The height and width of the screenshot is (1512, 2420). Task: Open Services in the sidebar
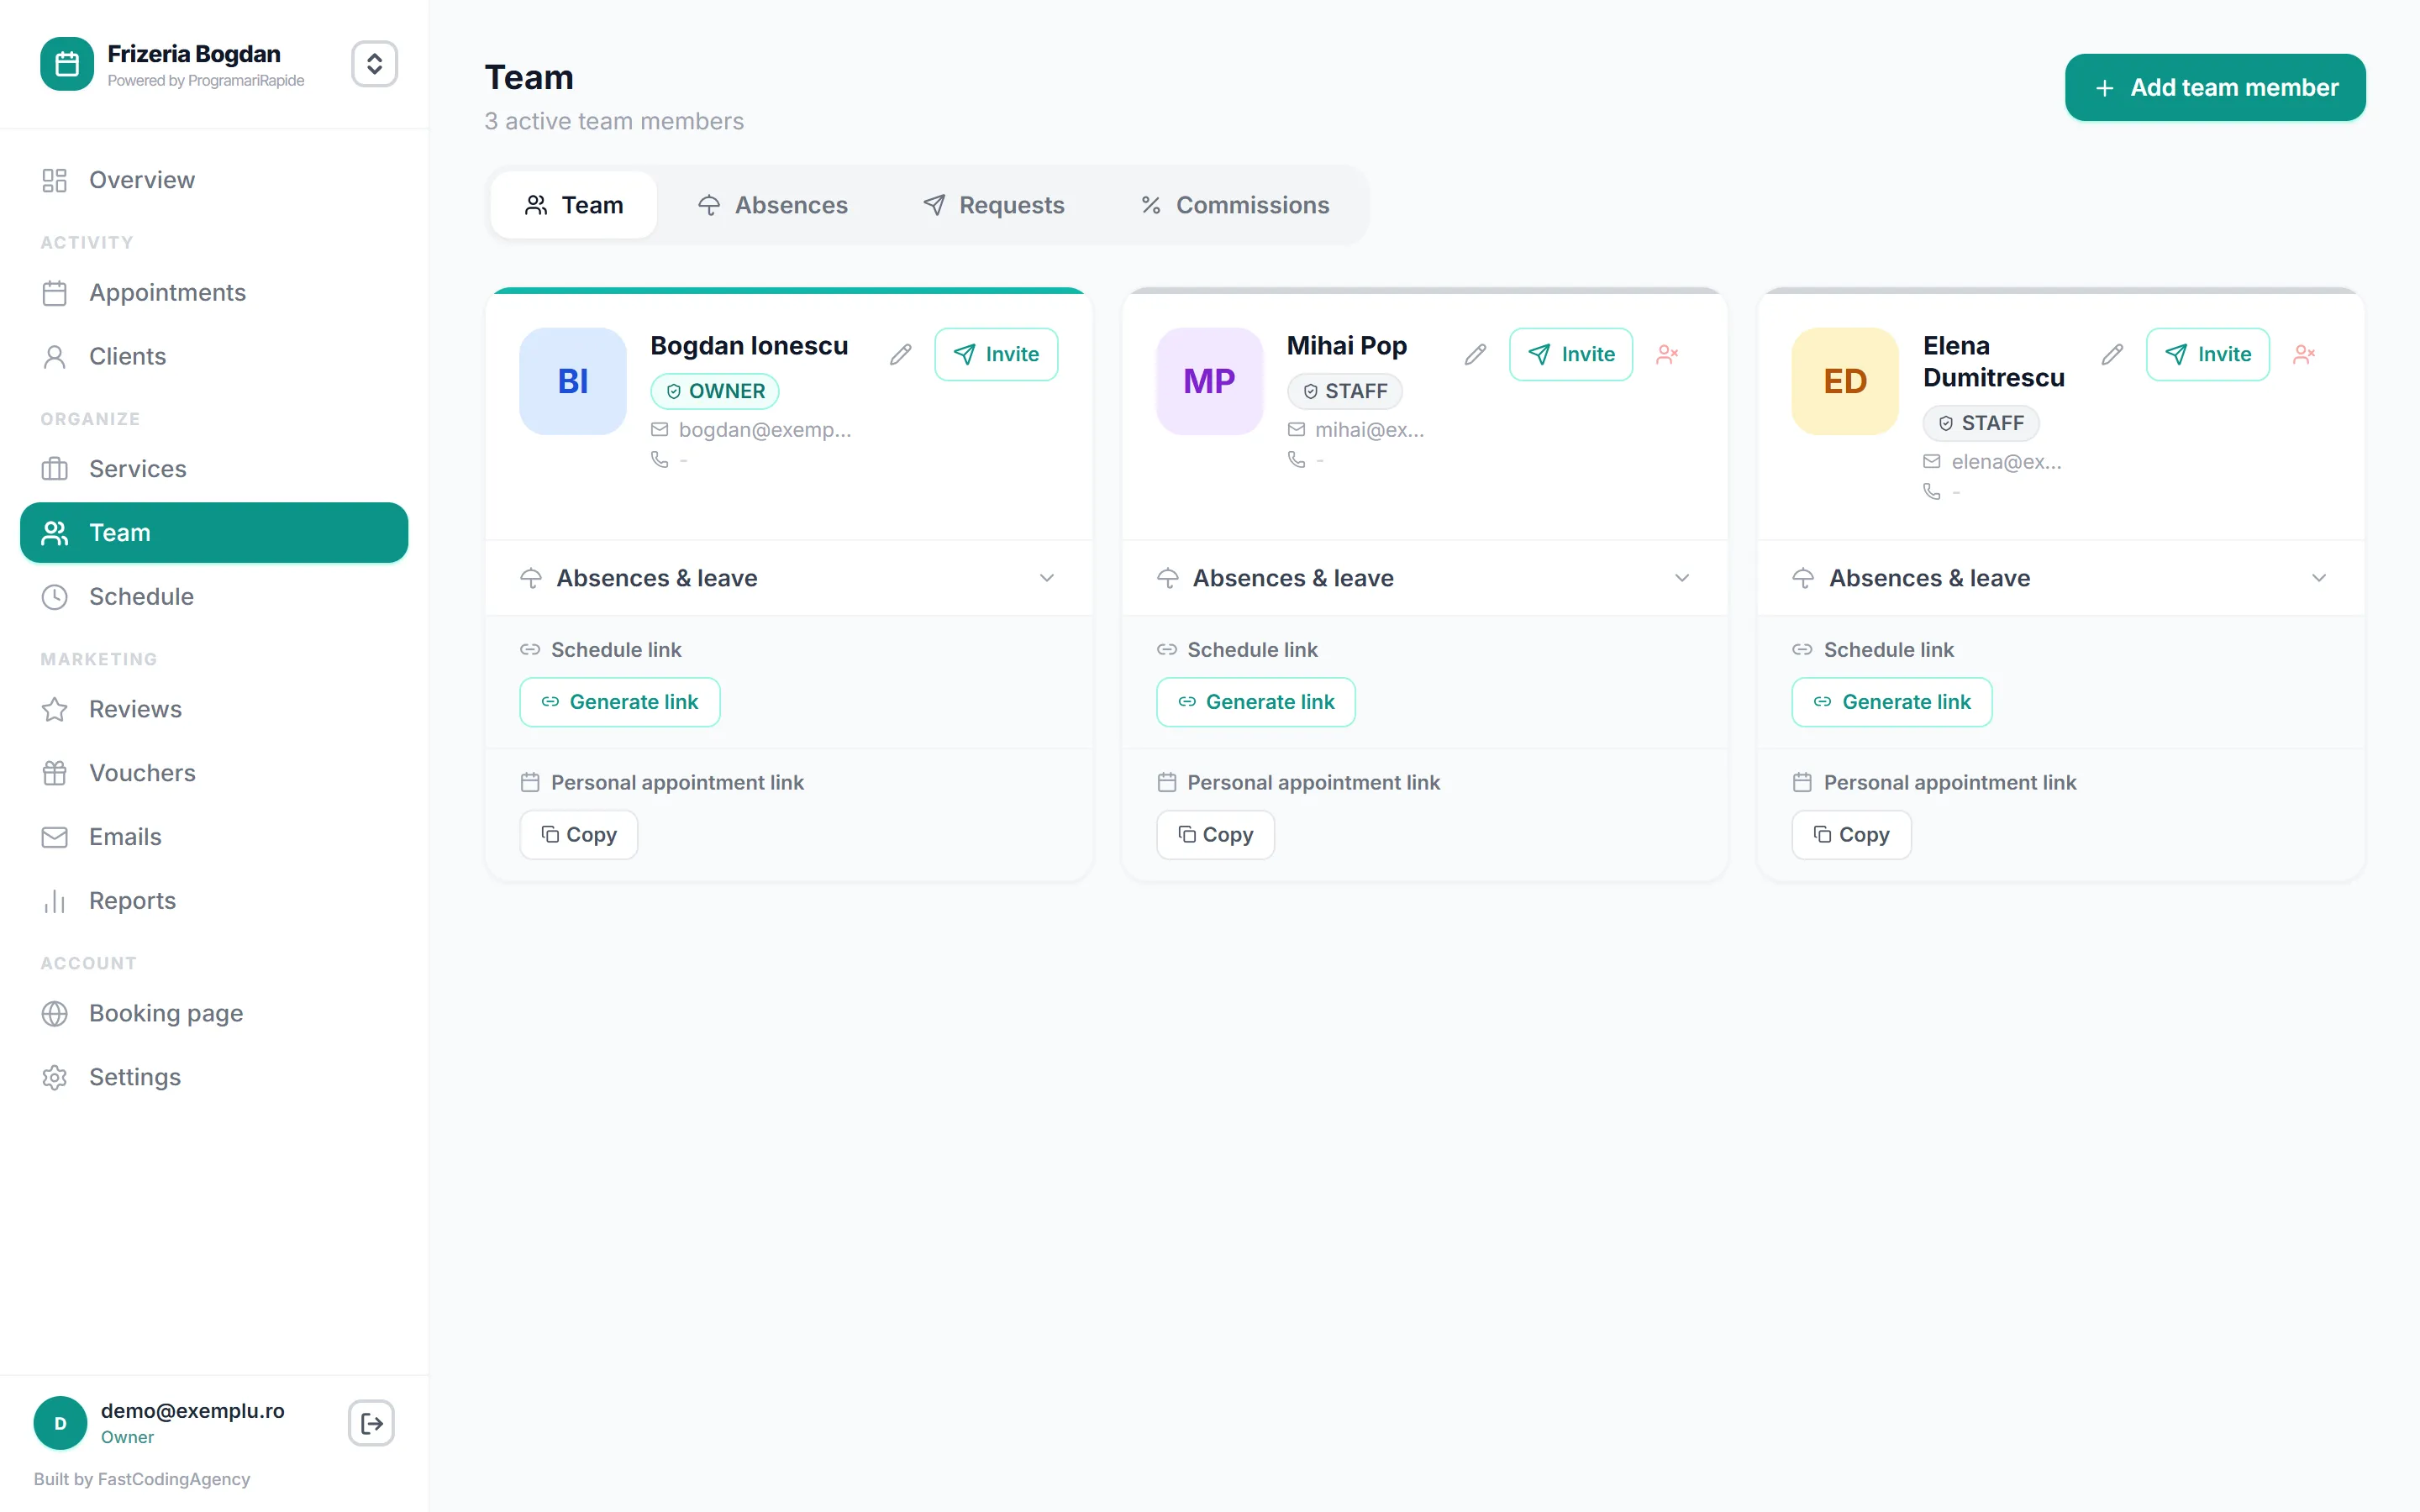click(x=214, y=469)
